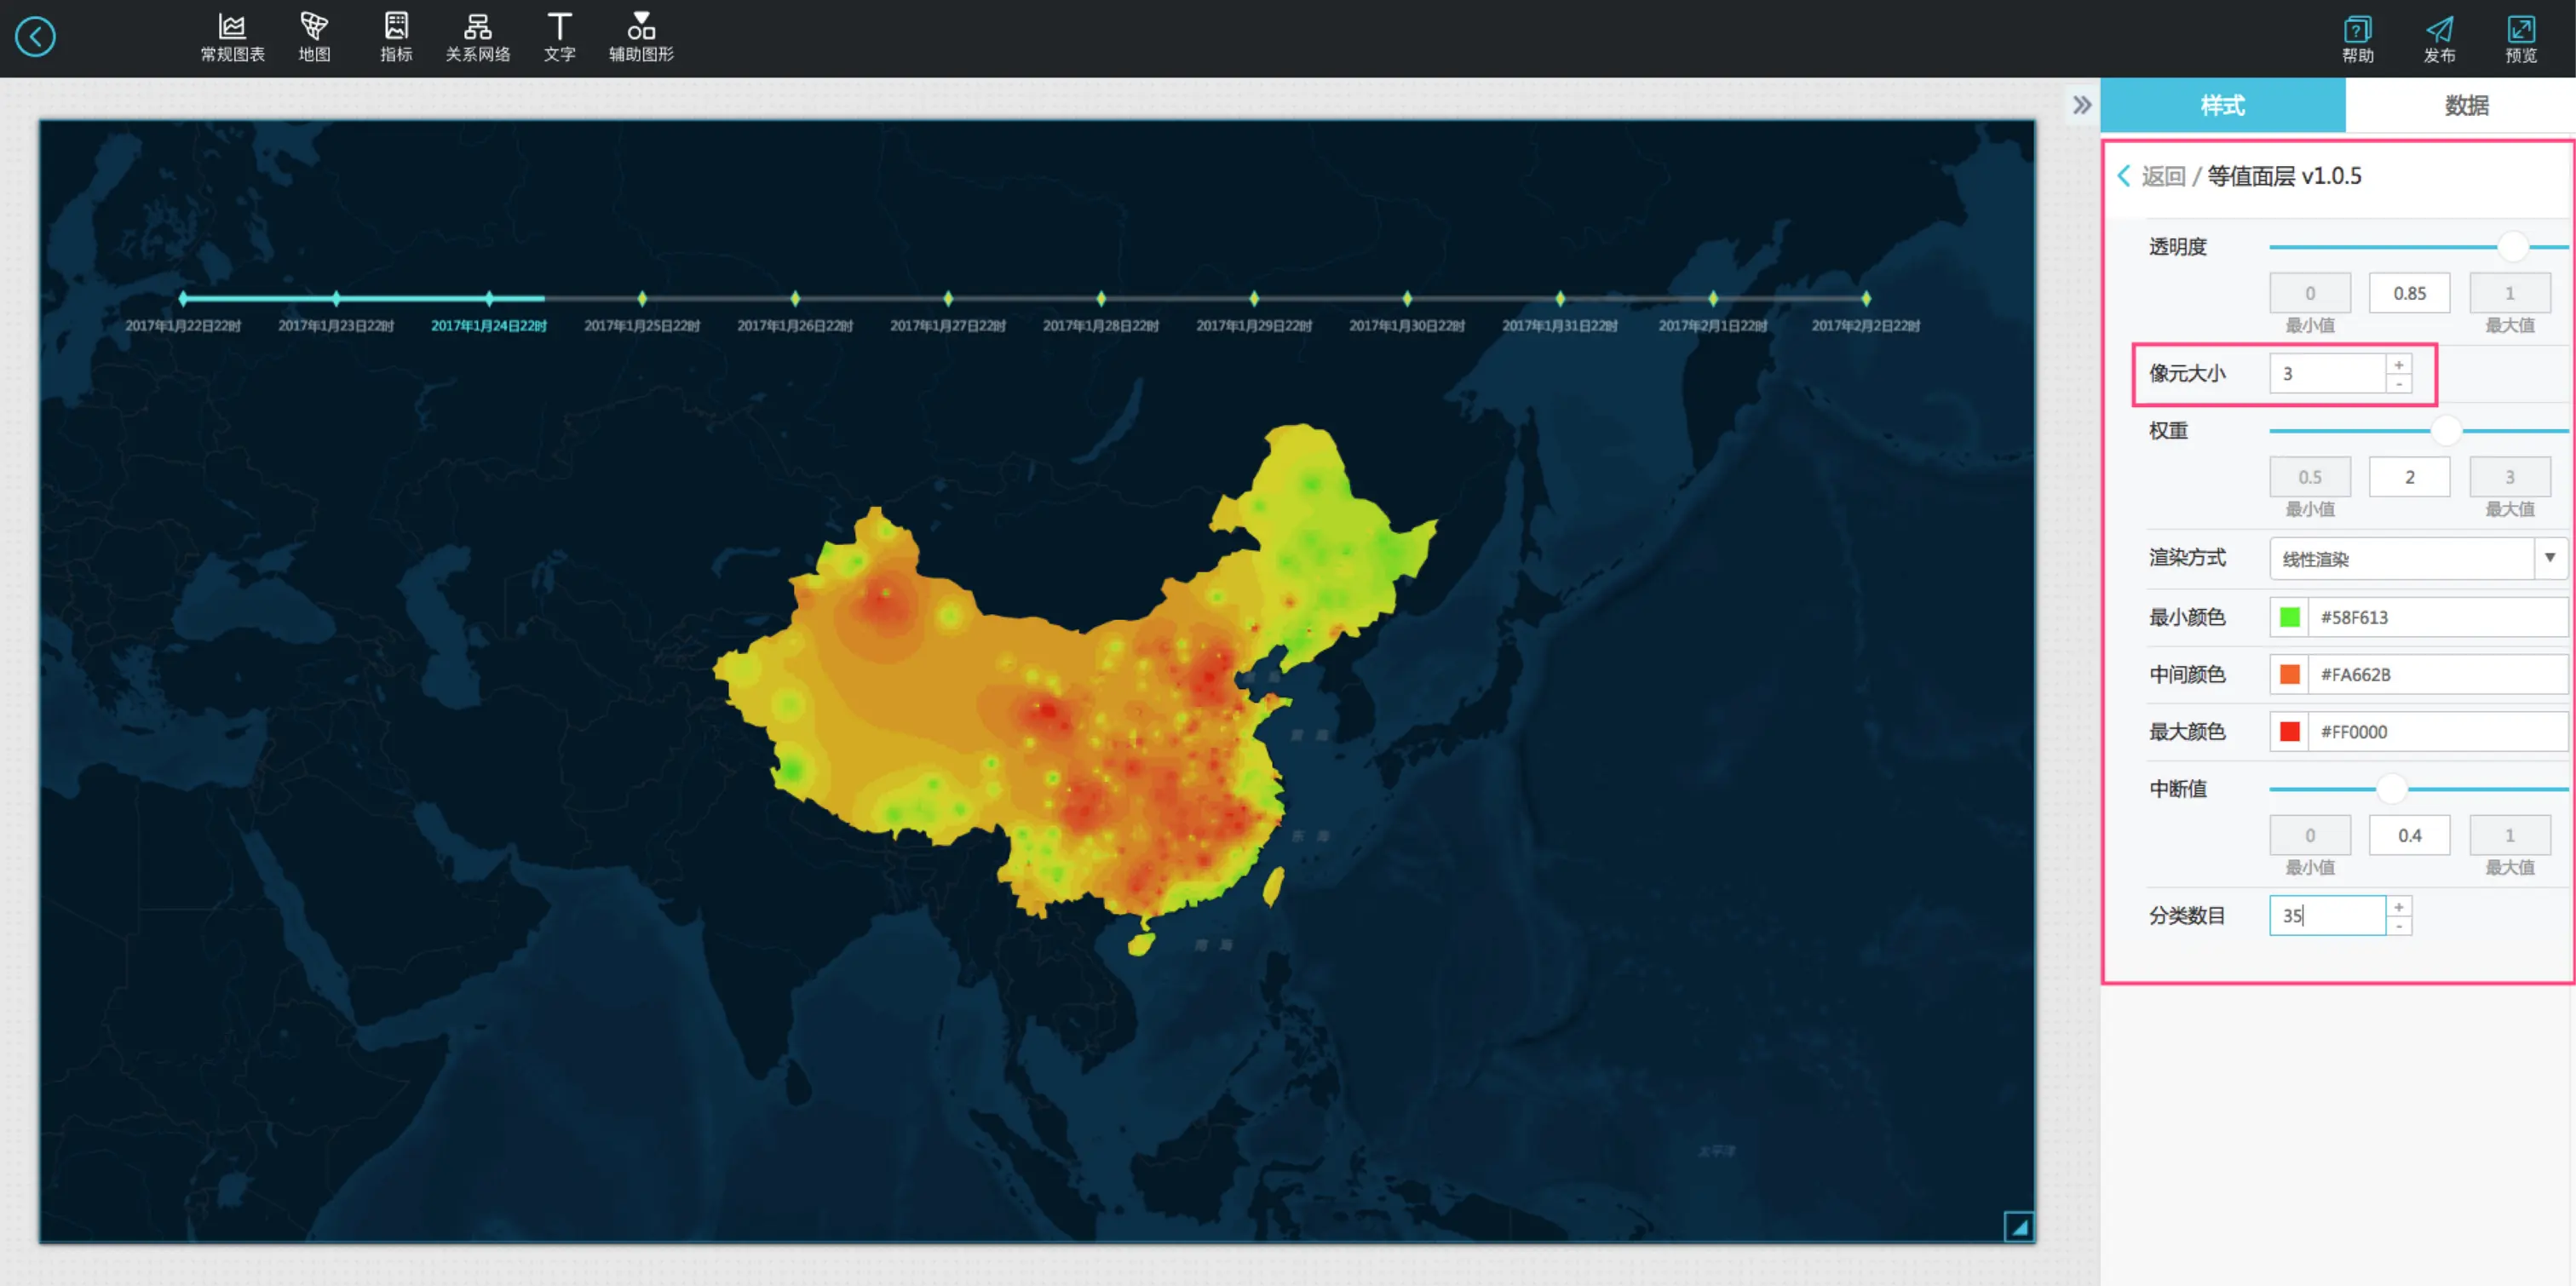
Task: Switch to the 数据 tab
Action: [x=2465, y=105]
